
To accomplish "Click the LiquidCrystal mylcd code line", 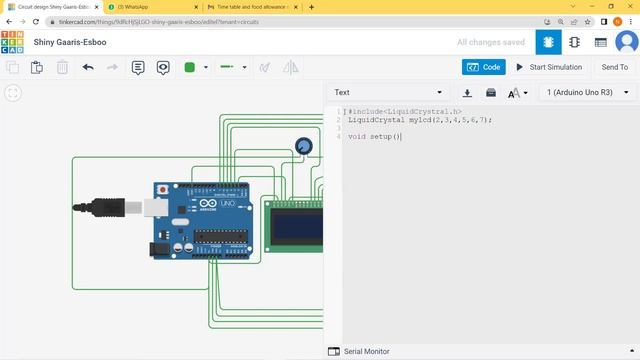I will coord(420,120).
